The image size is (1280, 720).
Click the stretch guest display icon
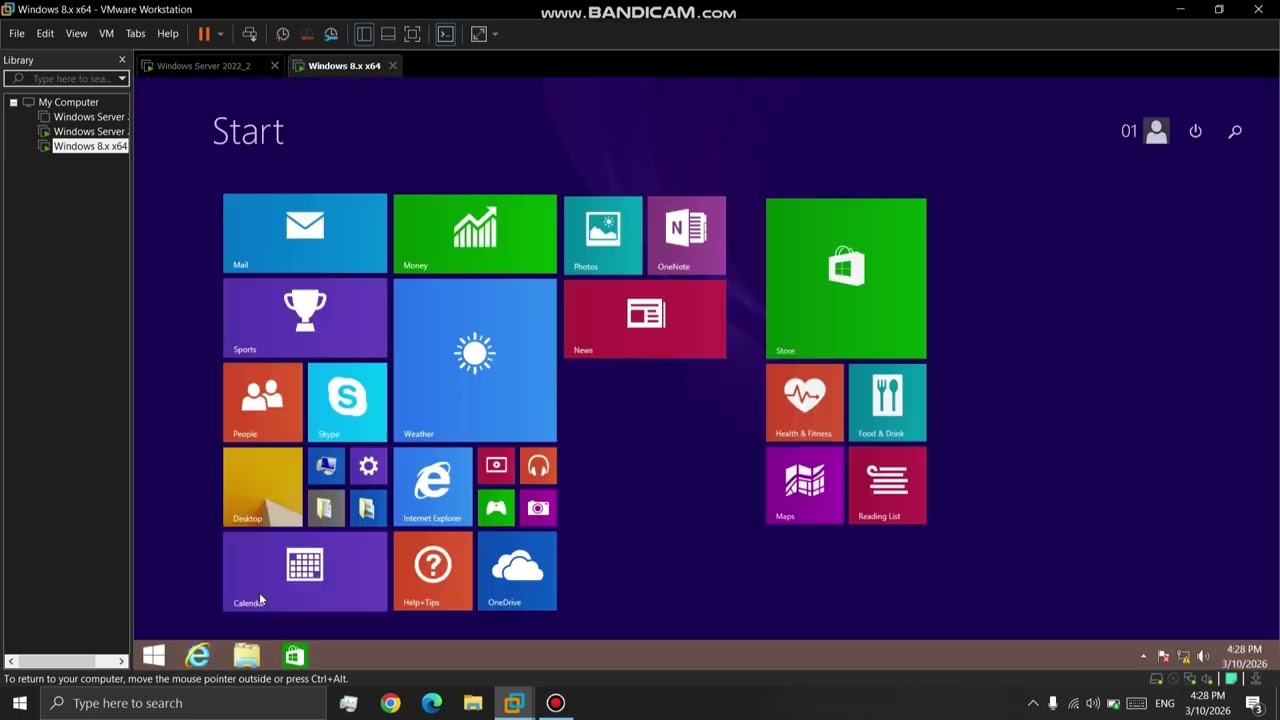(x=479, y=34)
